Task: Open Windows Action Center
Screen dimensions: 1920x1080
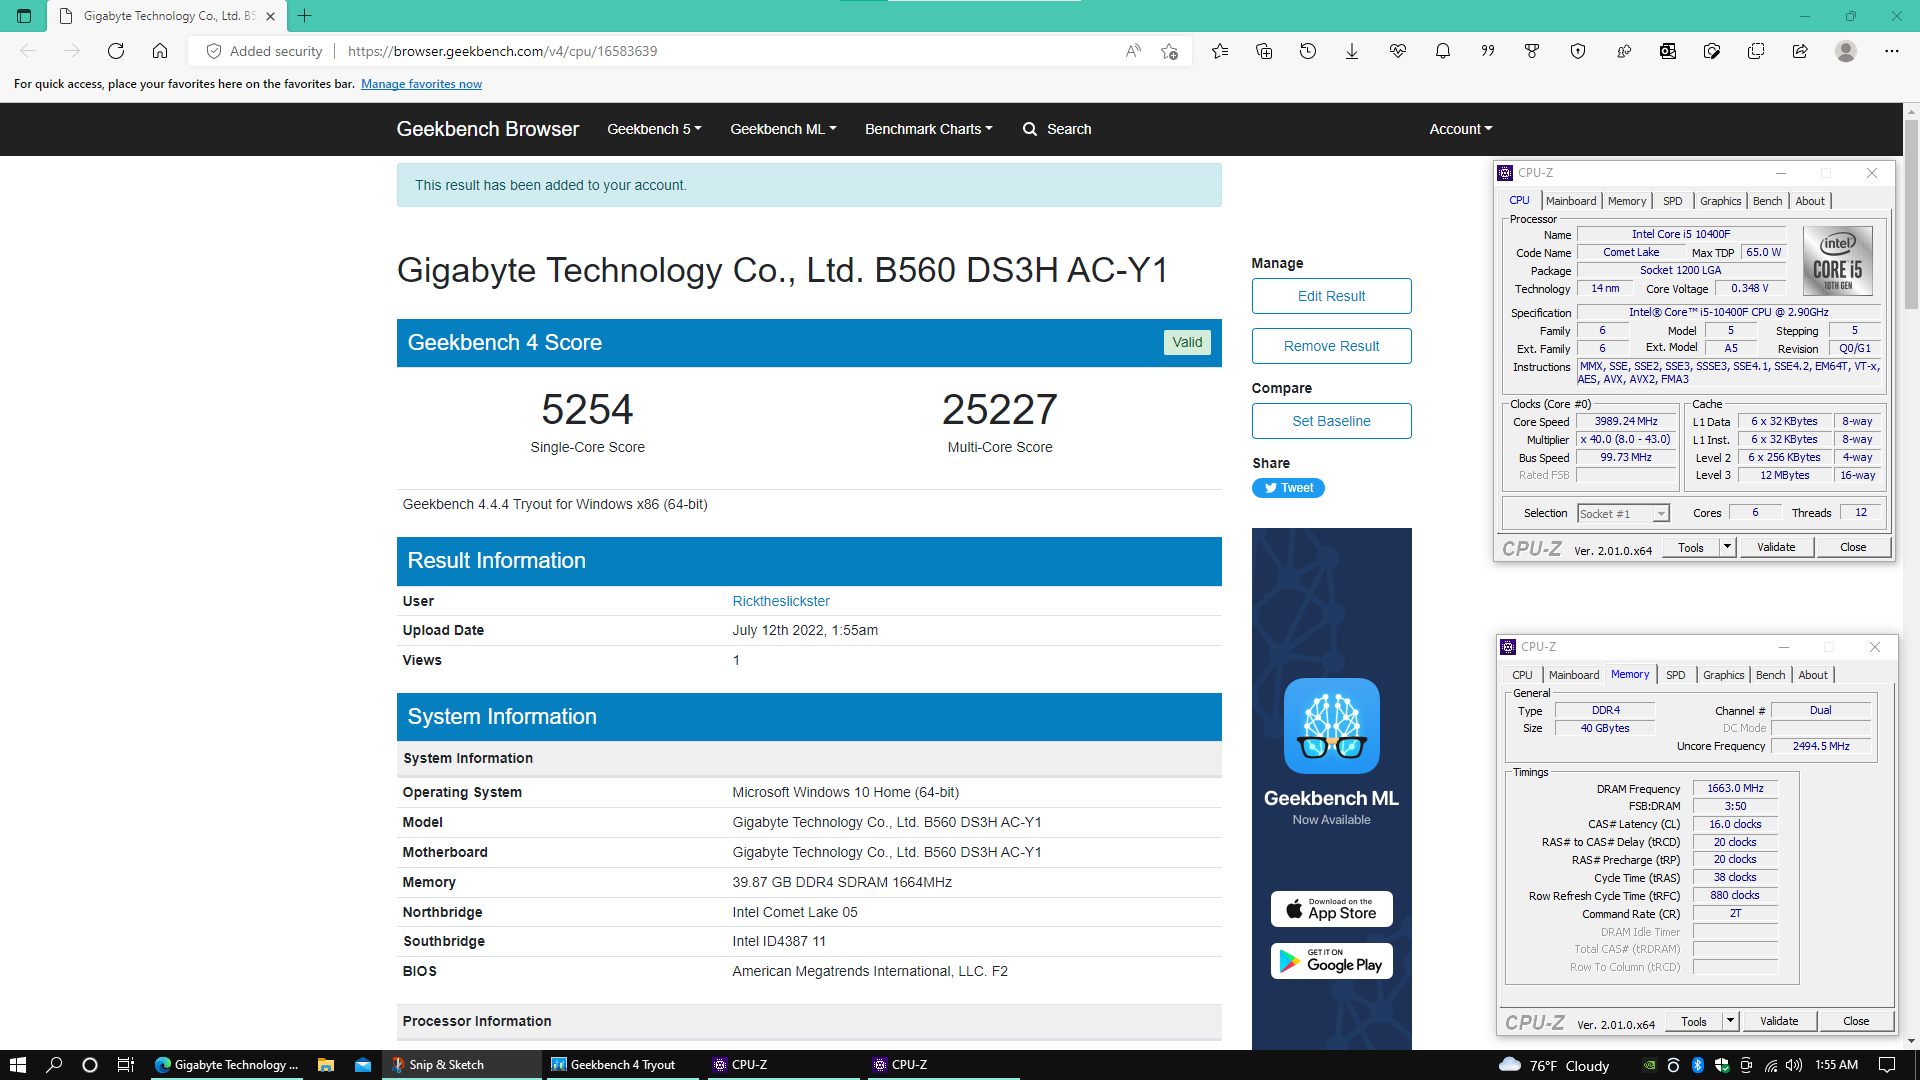Action: point(1887,1065)
